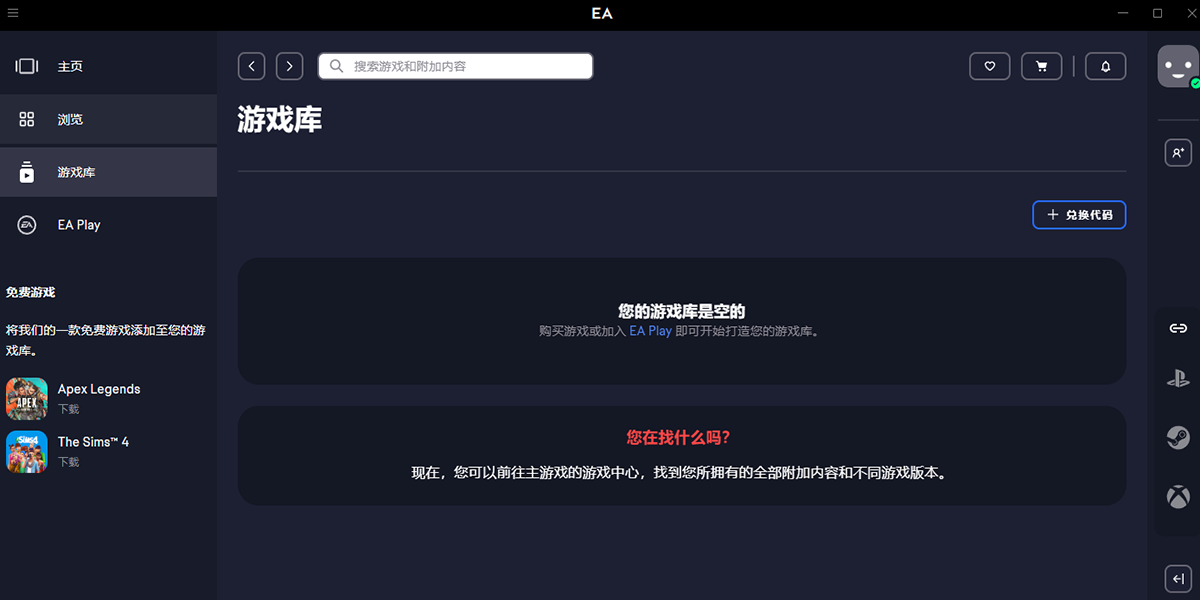Click the 您的游戏库是空的 message
The height and width of the screenshot is (600, 1200).
point(682,312)
